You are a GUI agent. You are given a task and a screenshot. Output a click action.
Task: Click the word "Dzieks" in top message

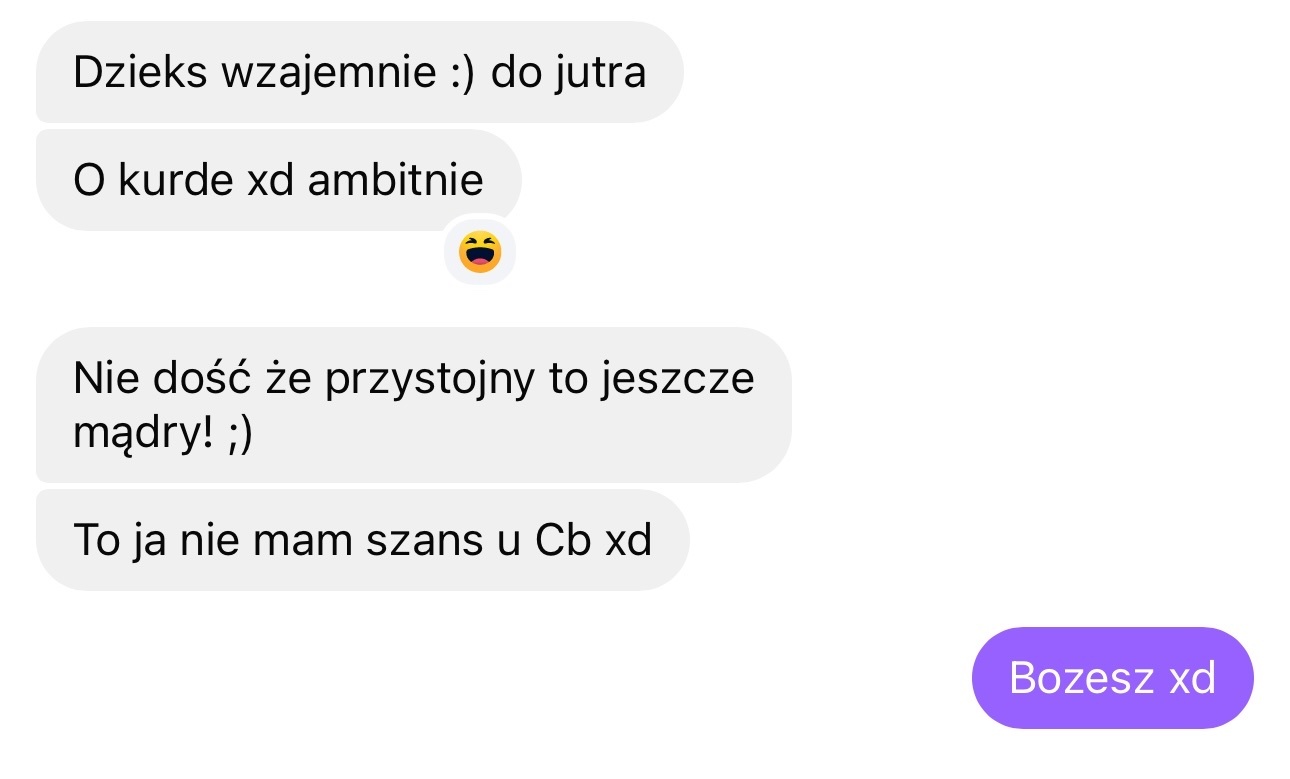point(139,73)
